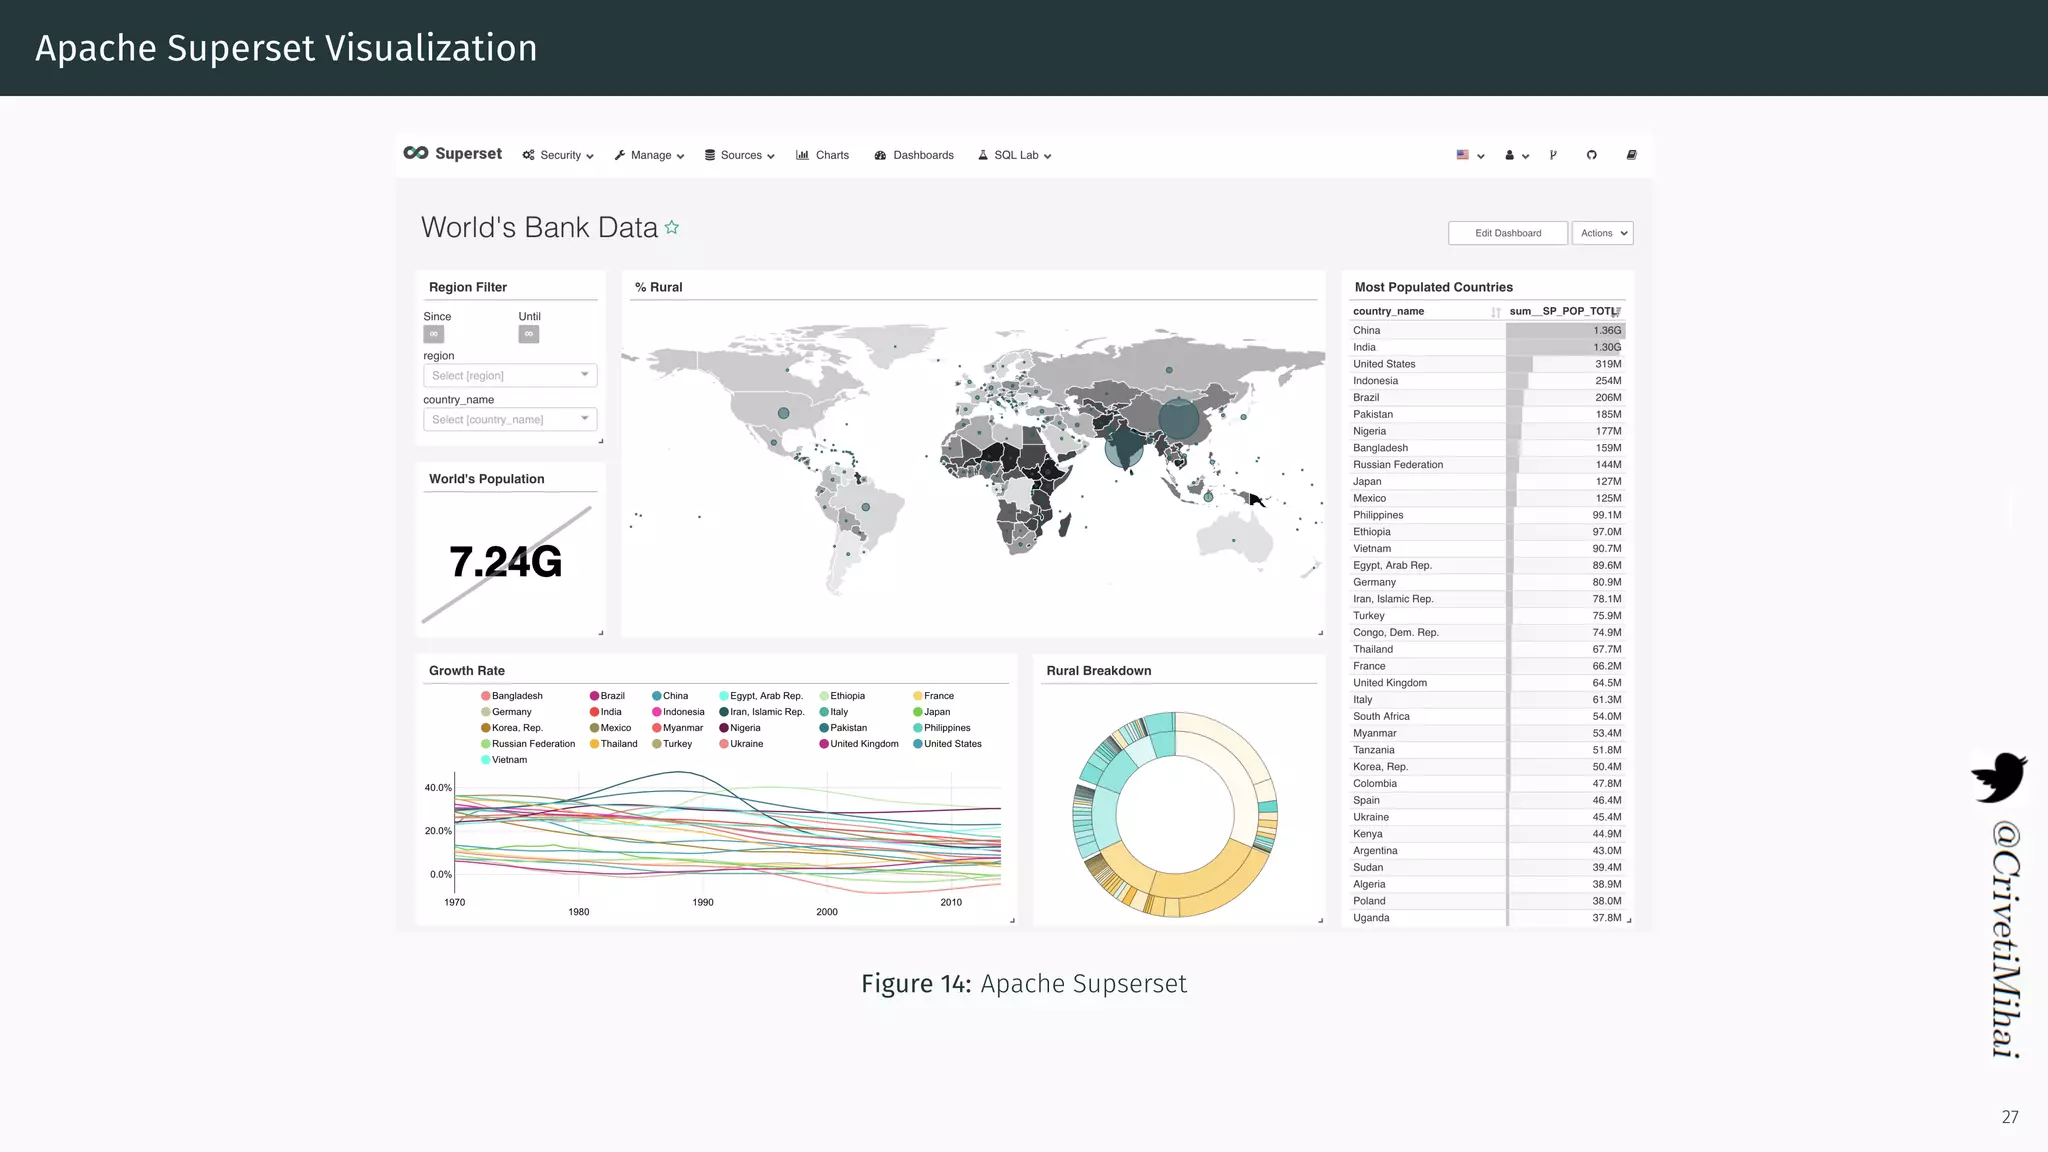Go to Dashboards
This screenshot has height=1152, width=2048.
click(914, 155)
